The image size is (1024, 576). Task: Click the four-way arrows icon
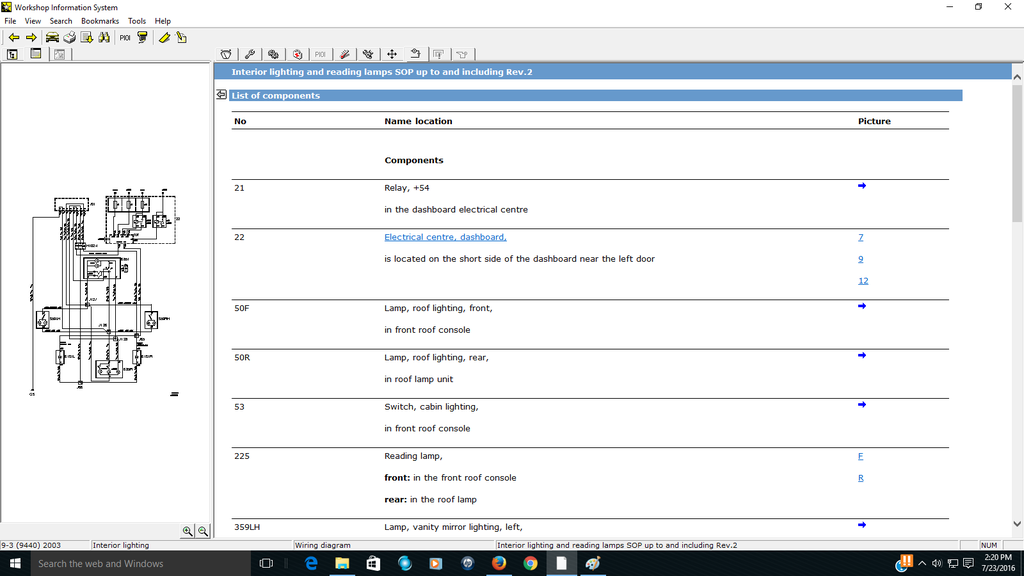[x=391, y=54]
